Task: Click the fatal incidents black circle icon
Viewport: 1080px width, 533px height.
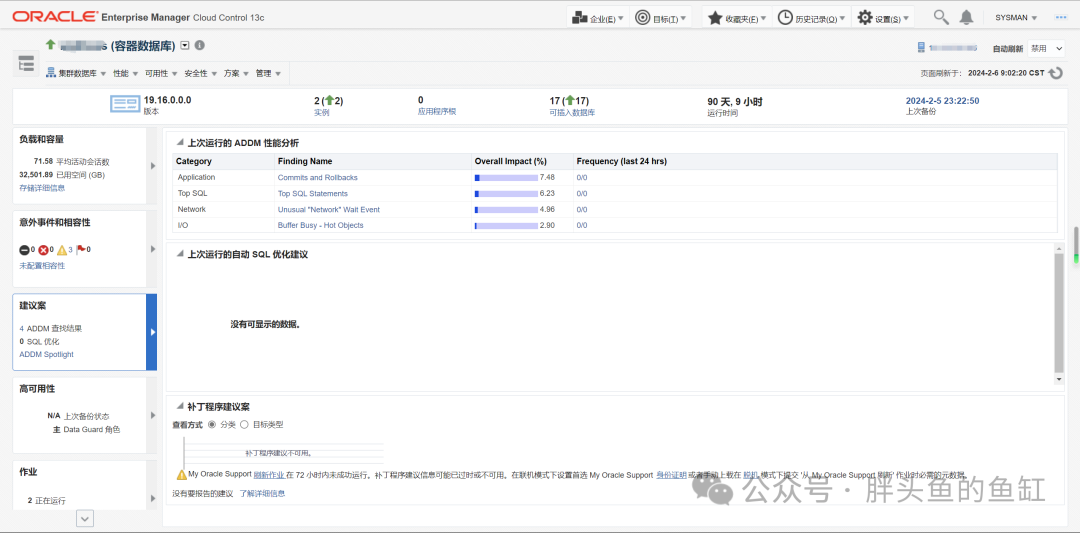Action: [24, 250]
